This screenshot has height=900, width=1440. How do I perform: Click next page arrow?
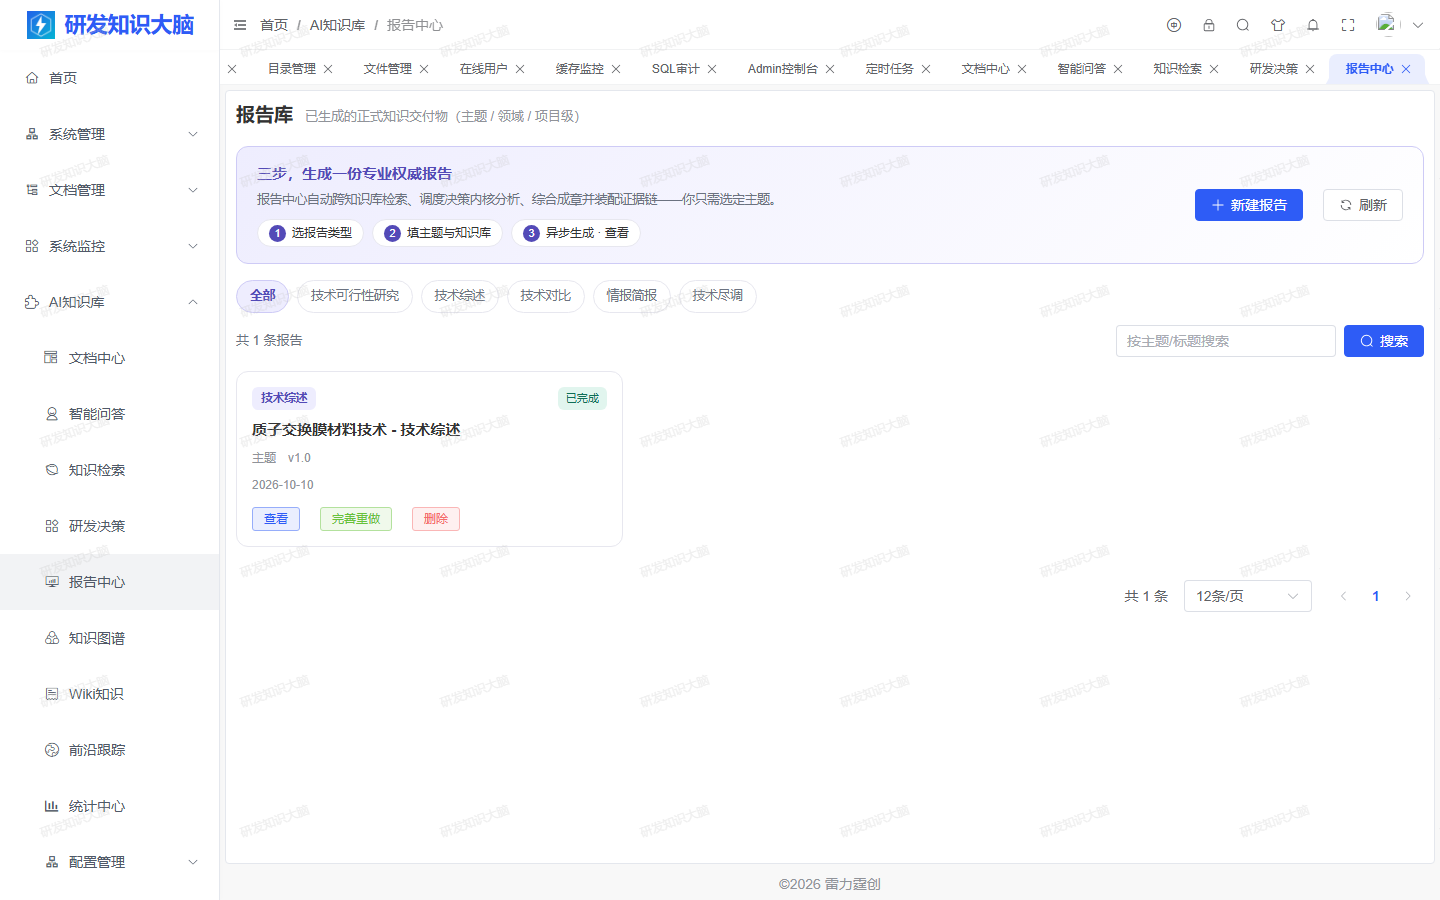1407,596
